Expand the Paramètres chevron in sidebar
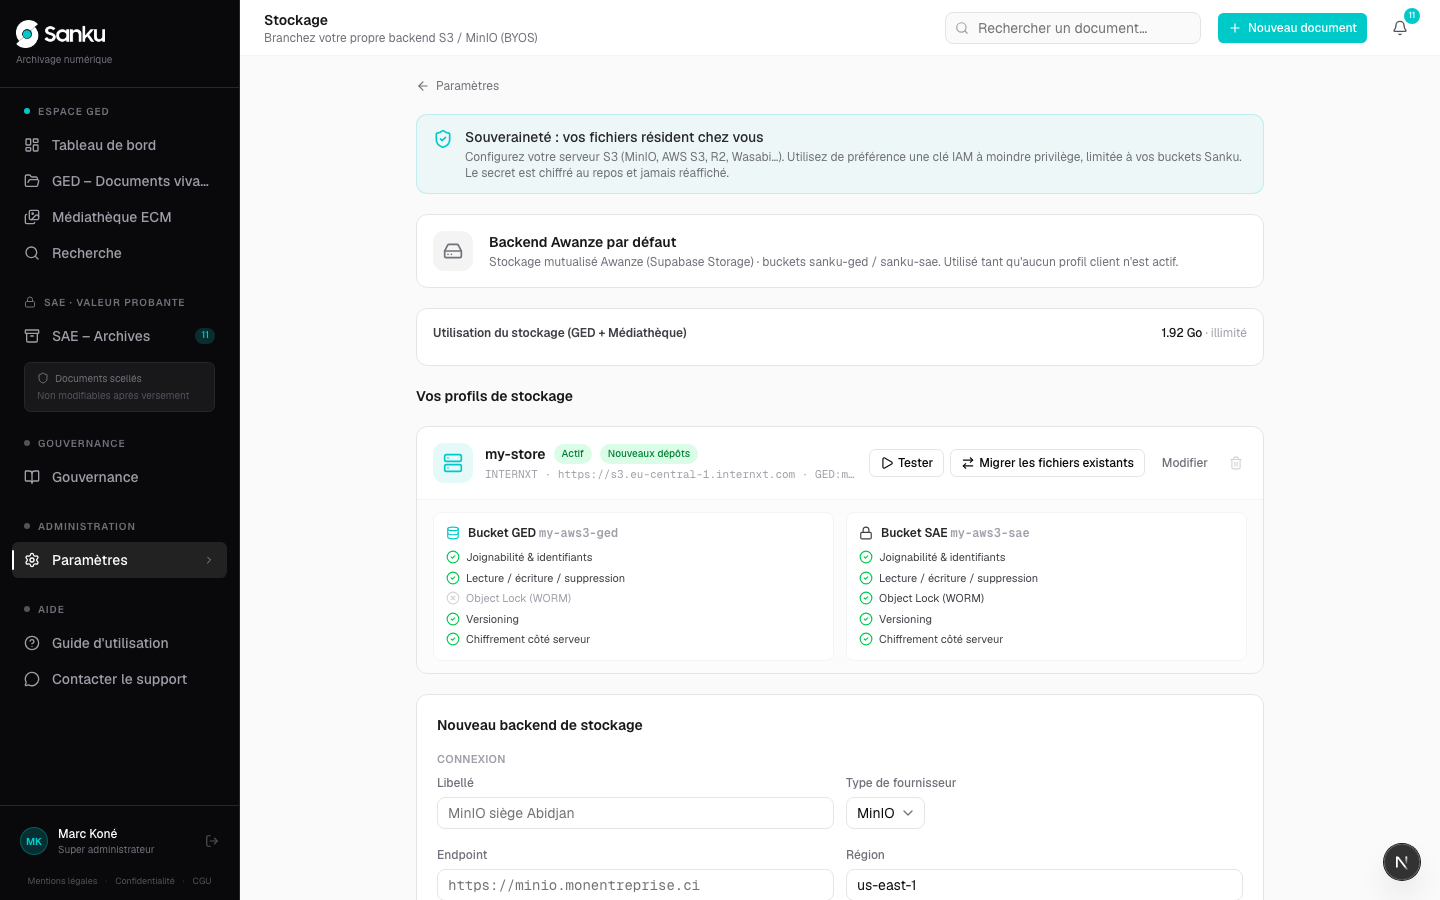The image size is (1440, 900). click(209, 560)
